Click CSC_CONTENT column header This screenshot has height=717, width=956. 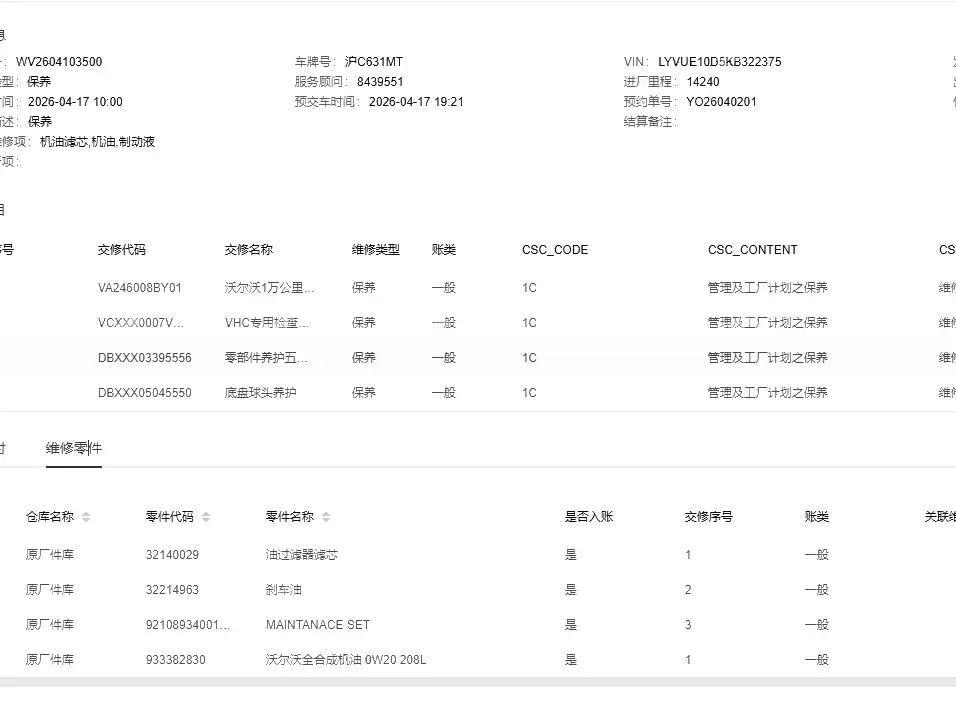(x=752, y=250)
